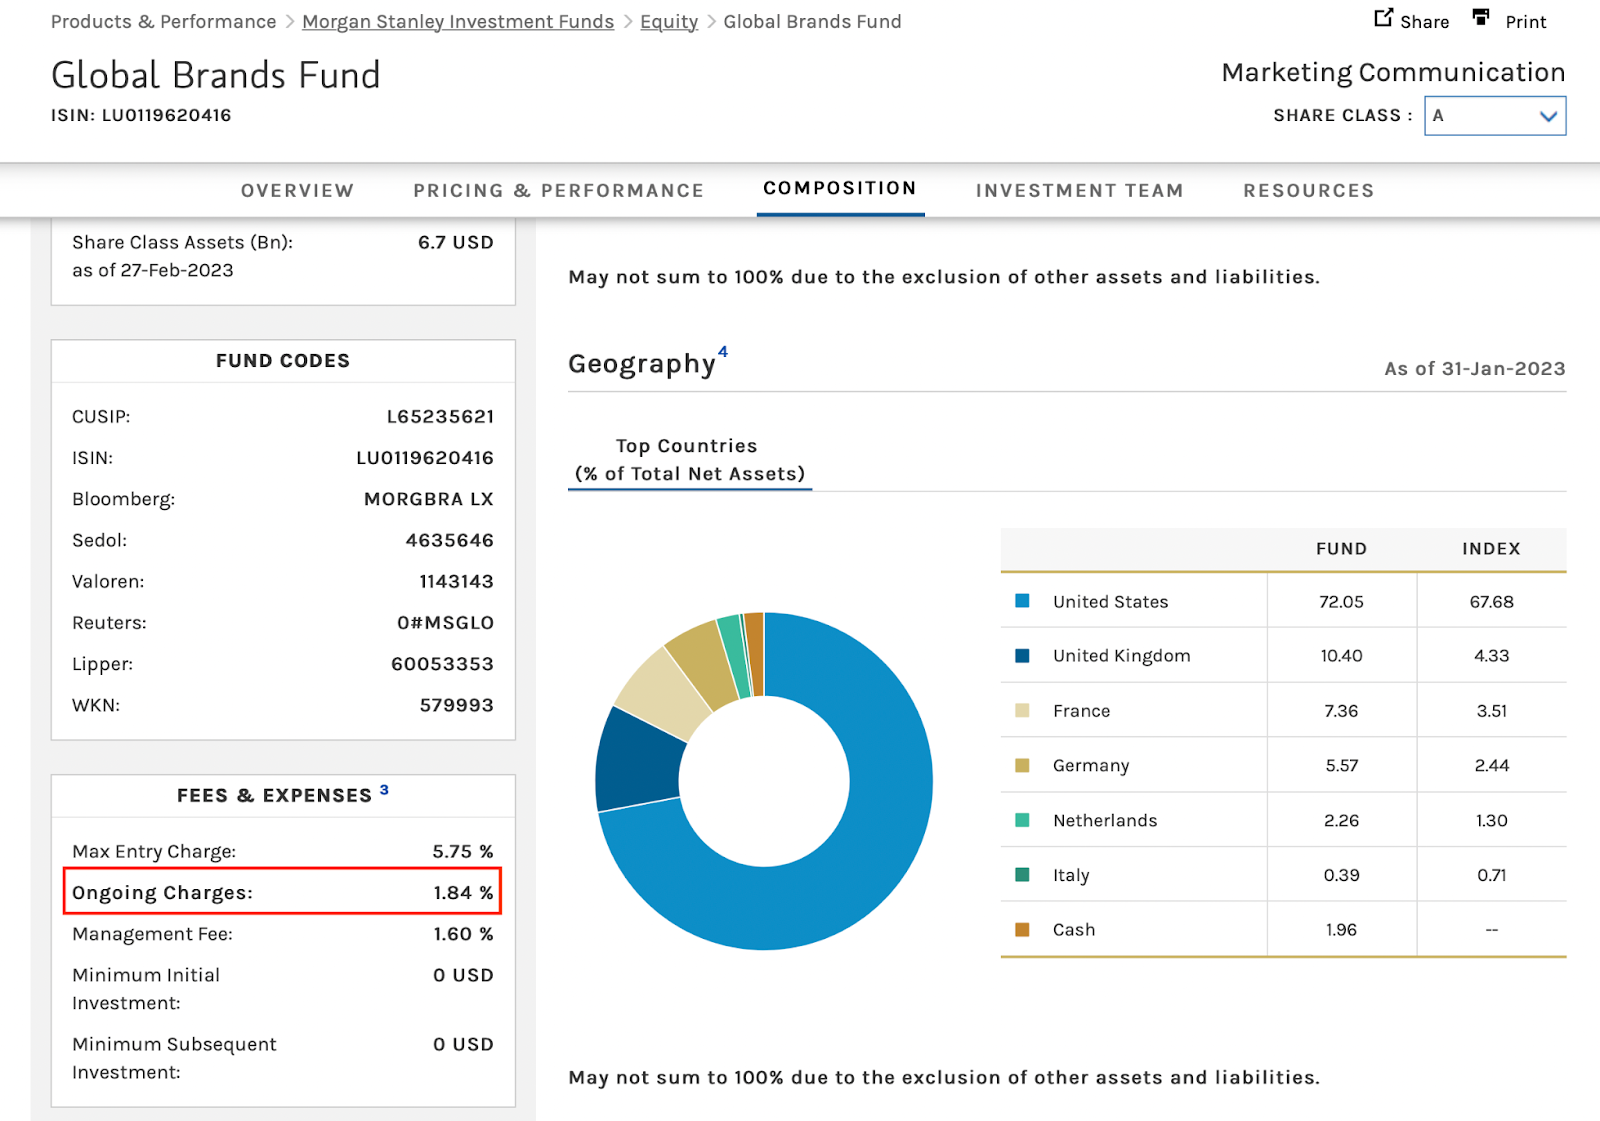This screenshot has height=1121, width=1600.
Task: Click Geography footnote 4 superscript
Action: 723,352
